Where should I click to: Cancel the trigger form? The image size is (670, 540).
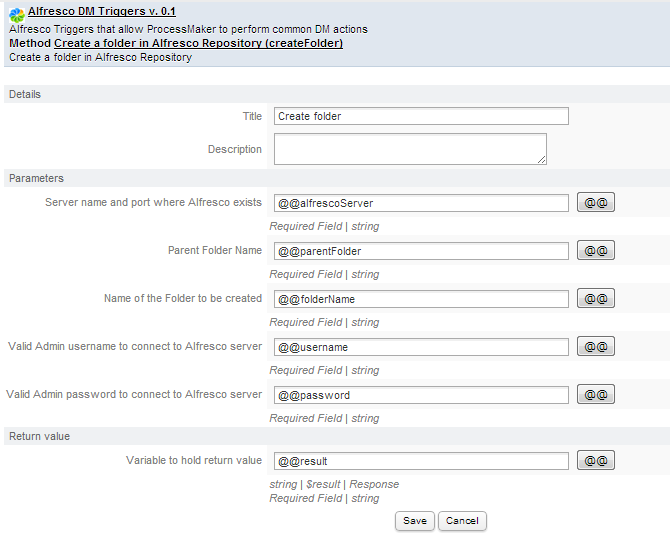pyautogui.click(x=462, y=521)
